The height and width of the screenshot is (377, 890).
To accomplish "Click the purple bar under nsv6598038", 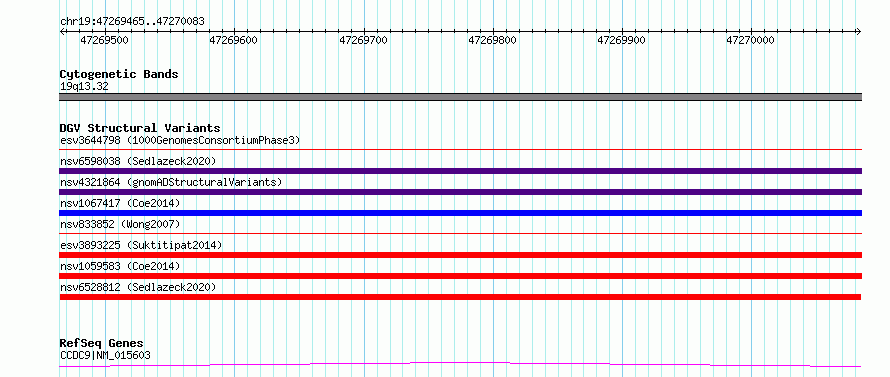I will tap(460, 171).
